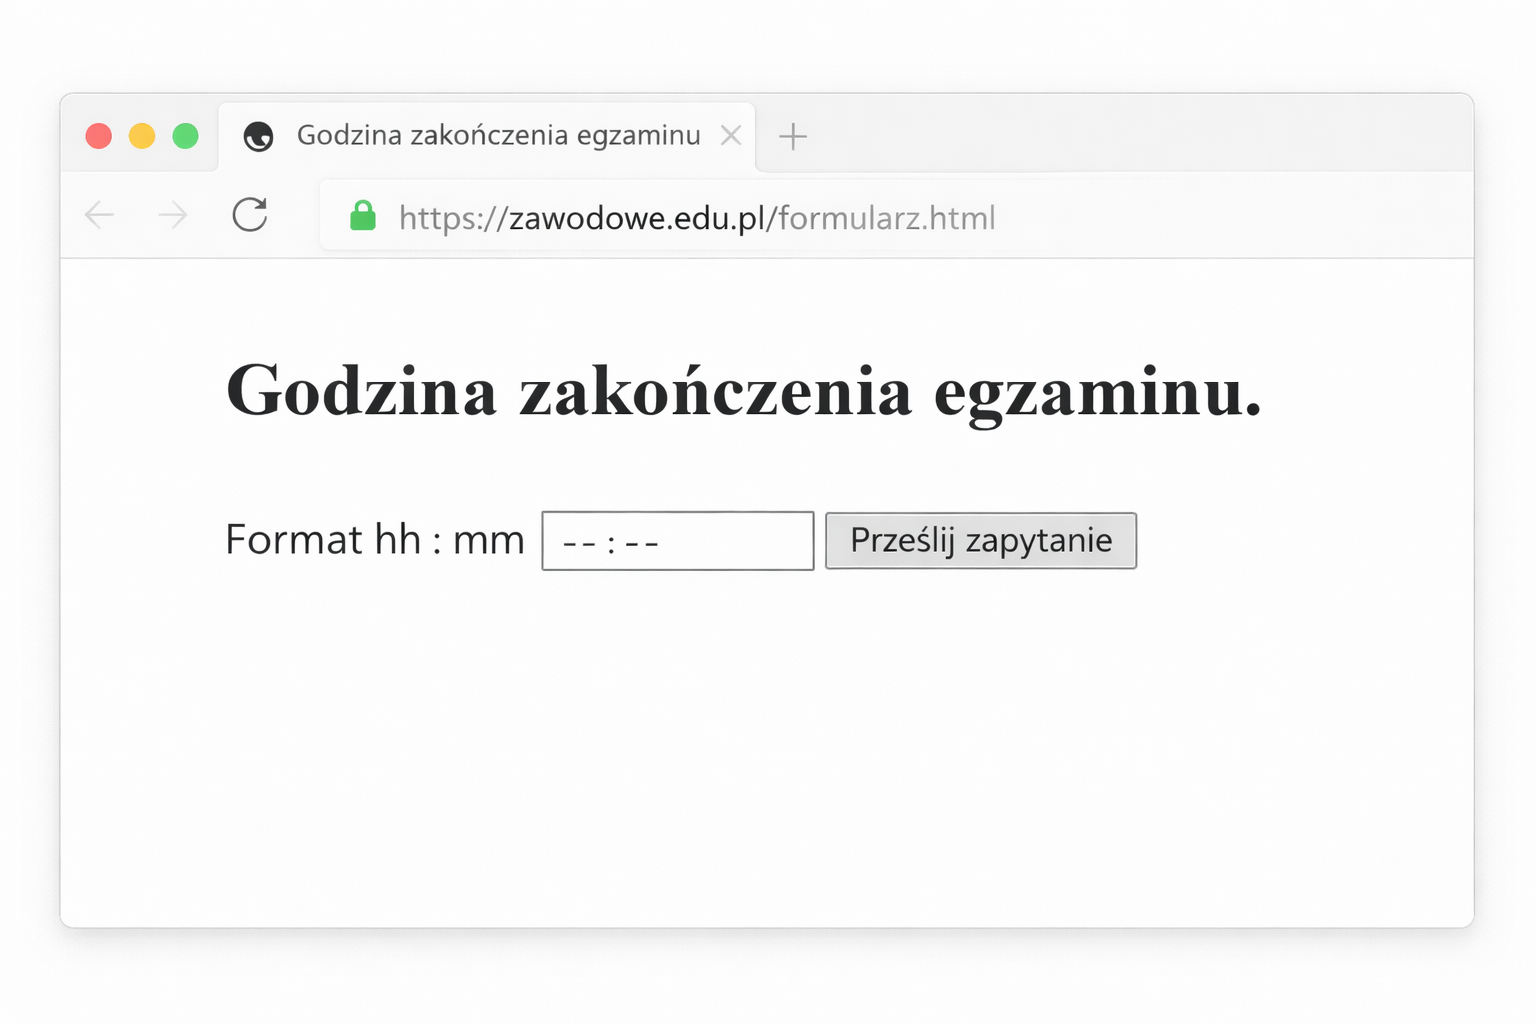Click the green padlock security icon

[x=362, y=216]
